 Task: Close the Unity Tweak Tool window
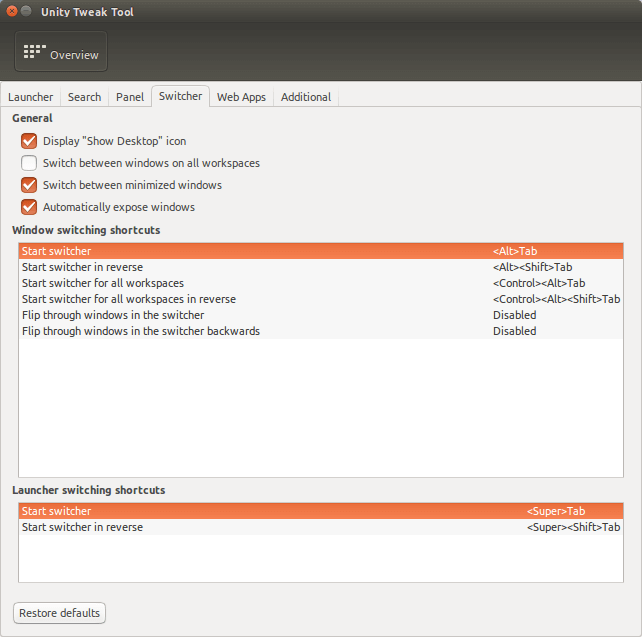[12, 11]
